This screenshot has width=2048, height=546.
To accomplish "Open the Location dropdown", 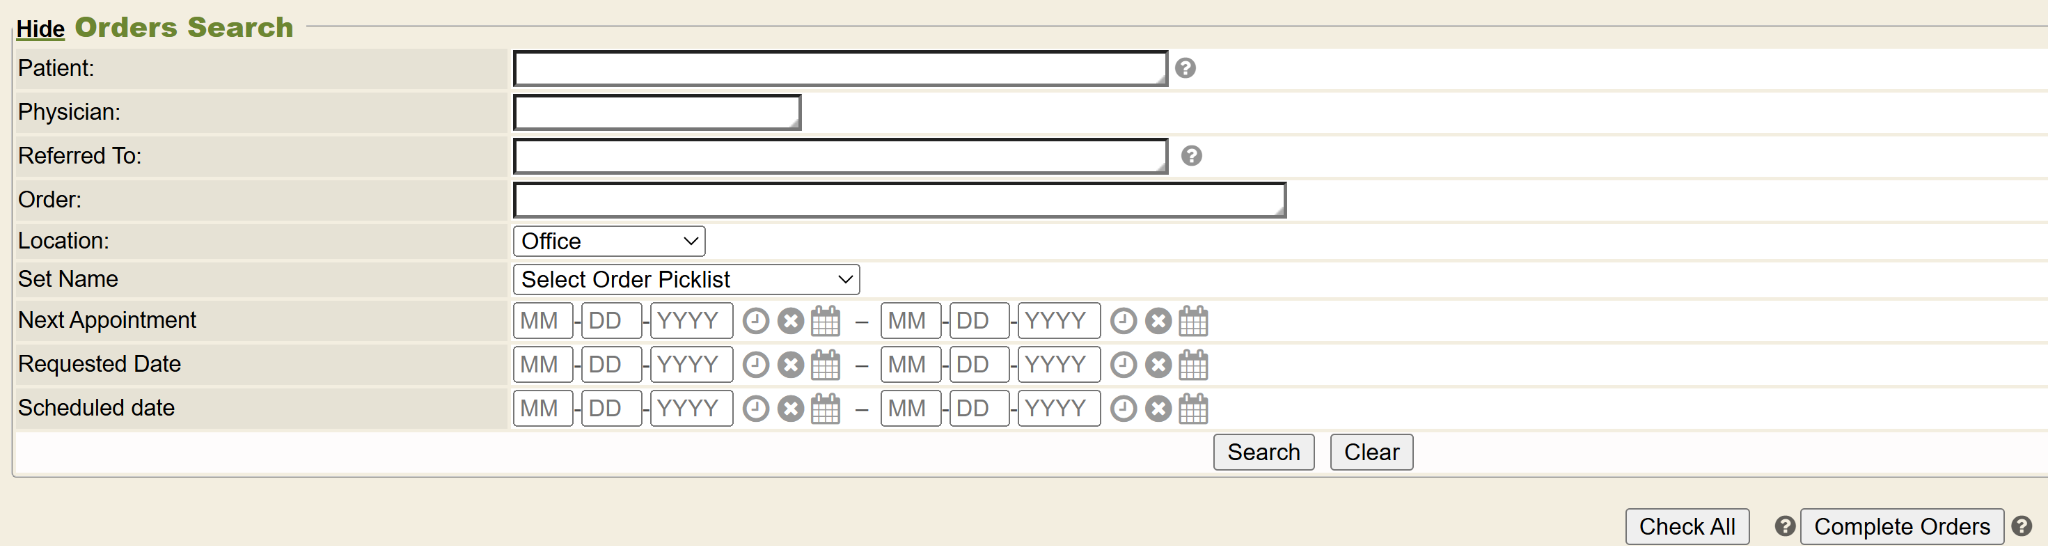I will pos(609,241).
